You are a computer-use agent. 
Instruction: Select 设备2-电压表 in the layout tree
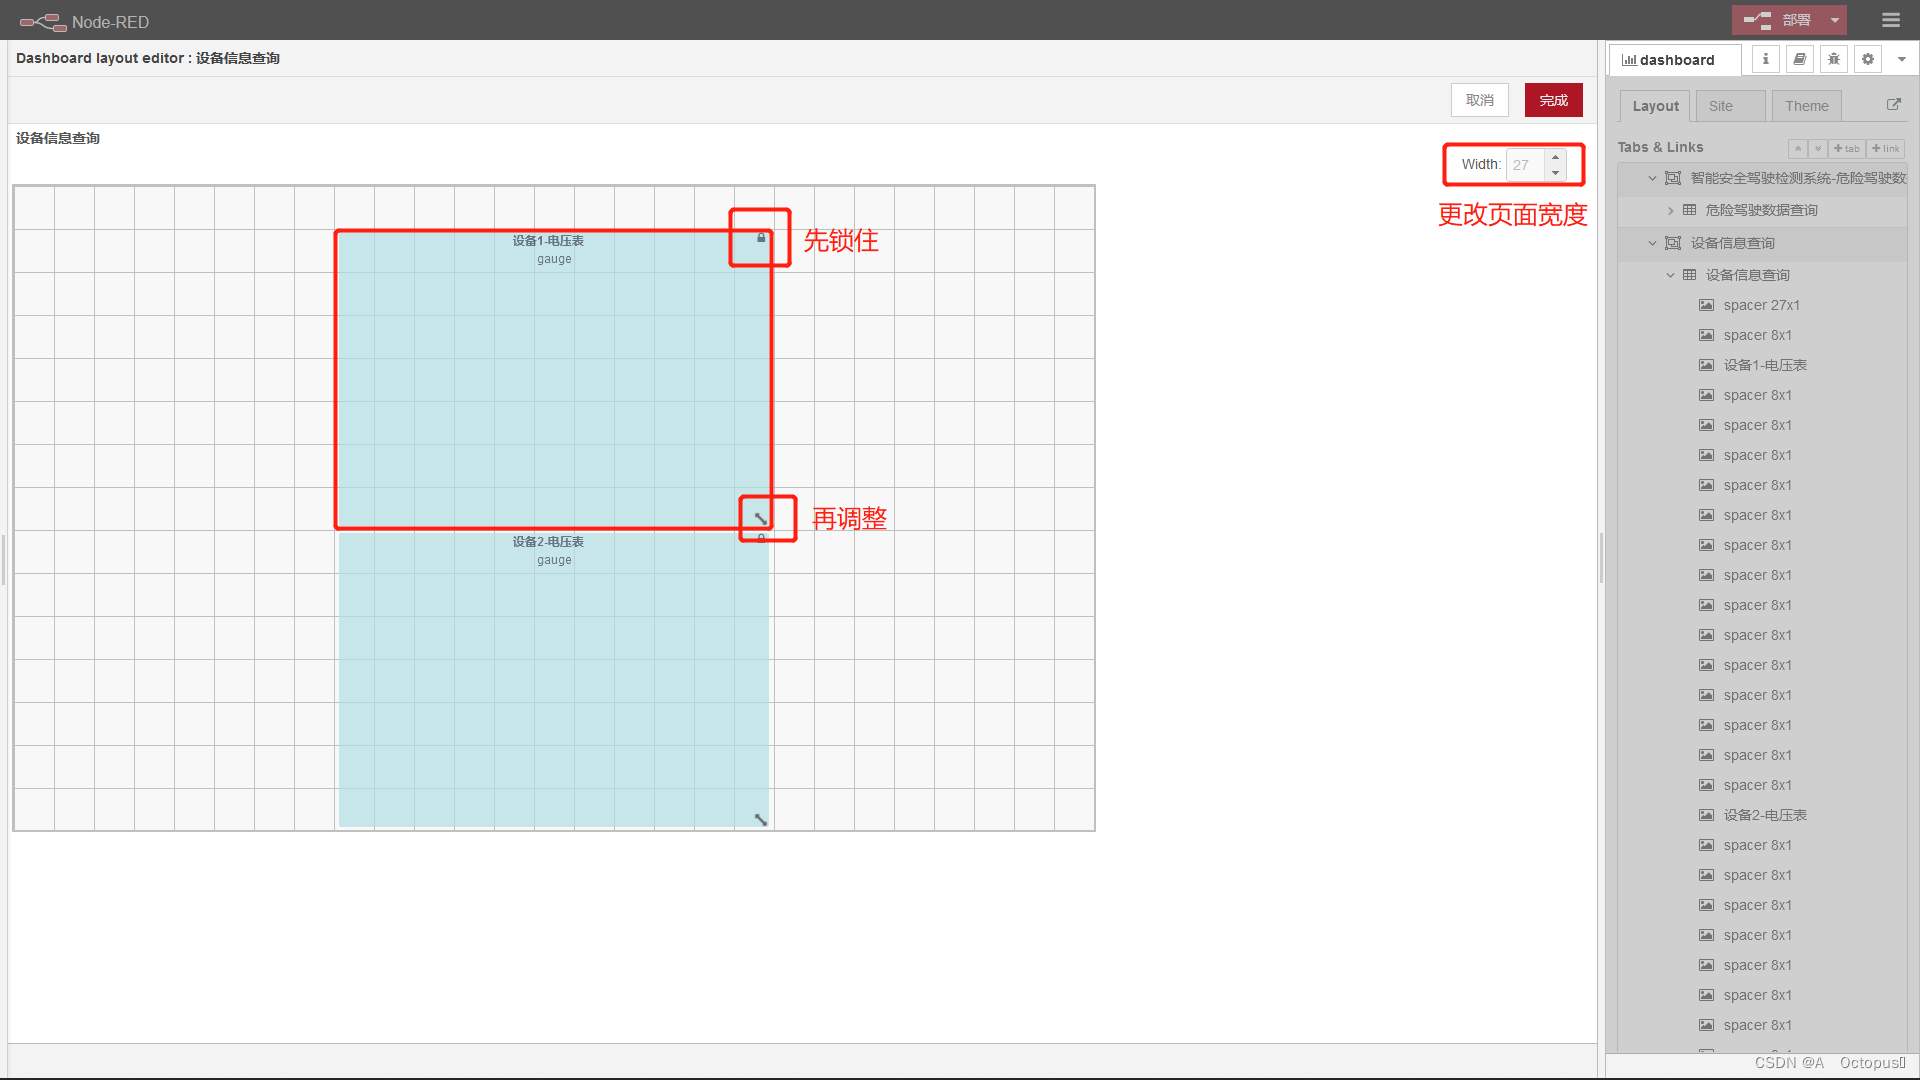pos(1764,815)
